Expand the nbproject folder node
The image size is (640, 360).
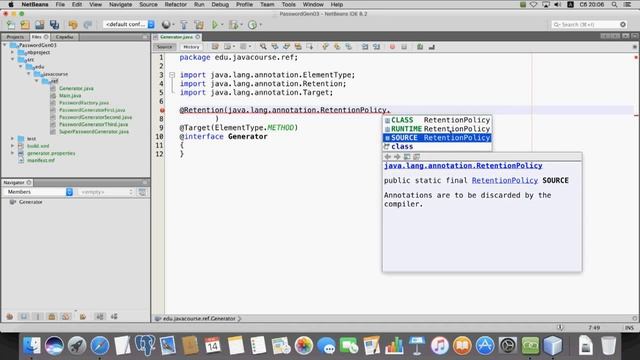[x=12, y=53]
